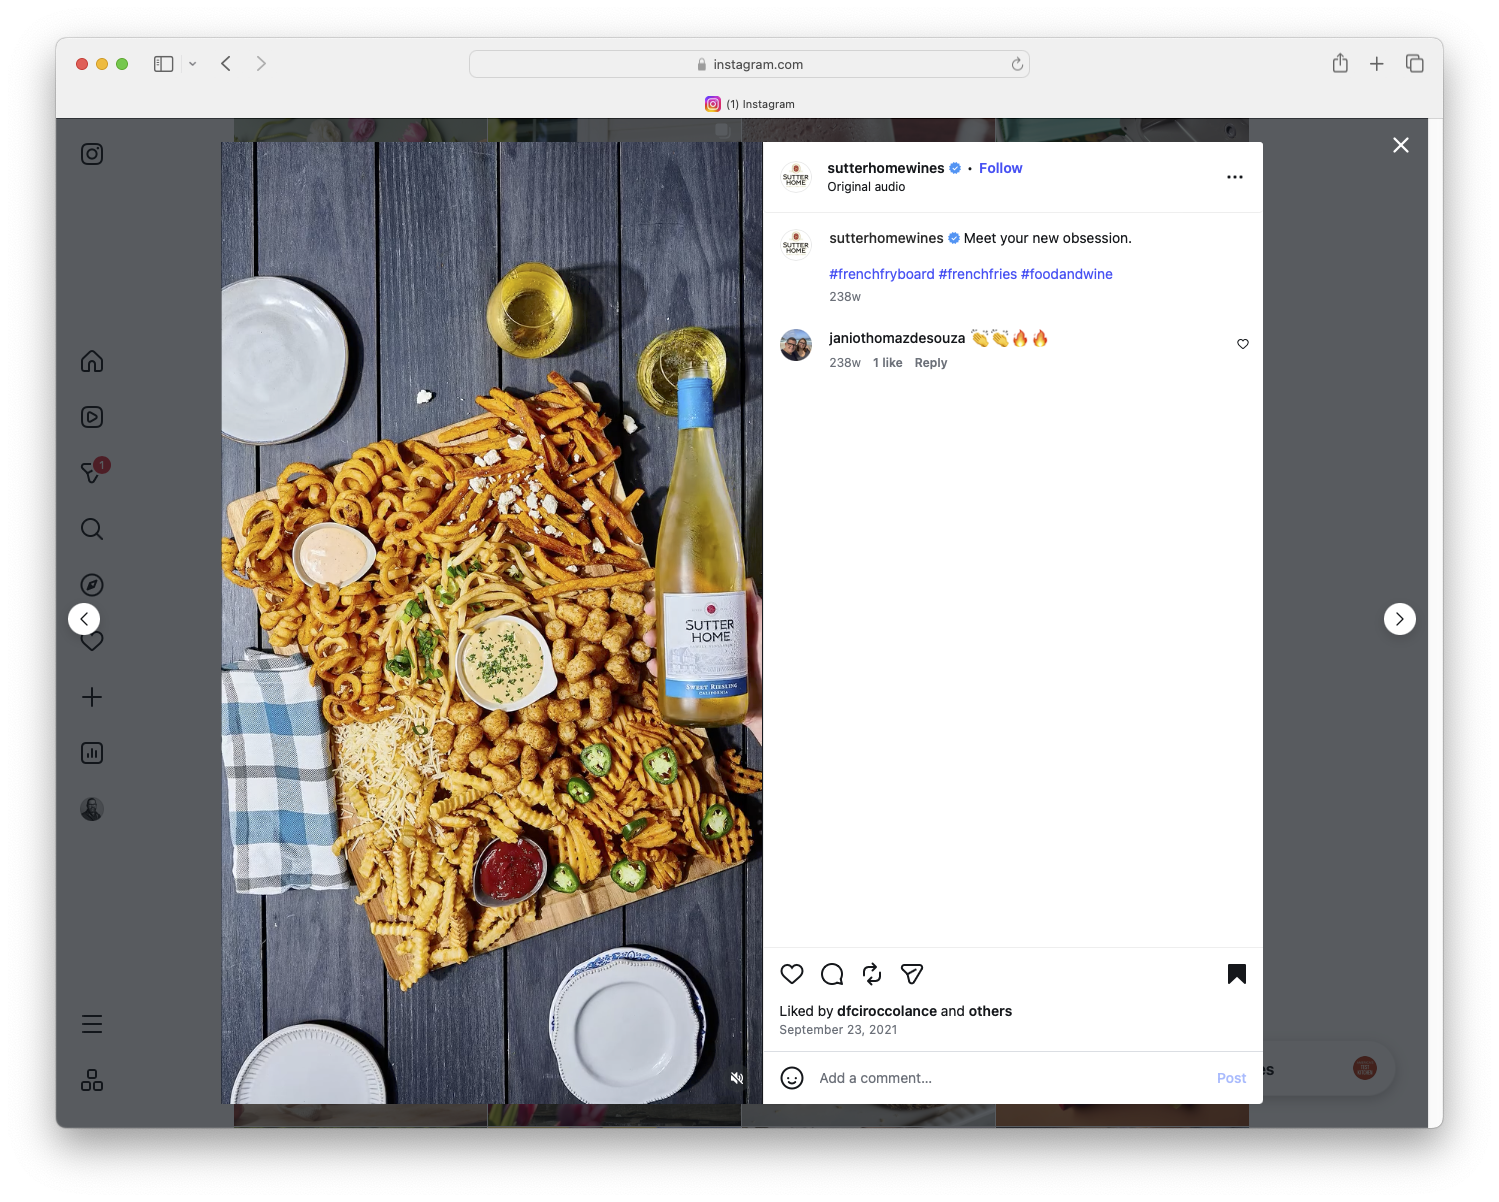Image resolution: width=1499 pixels, height=1202 pixels.
Task: Like the post with heart icon
Action: coord(792,974)
